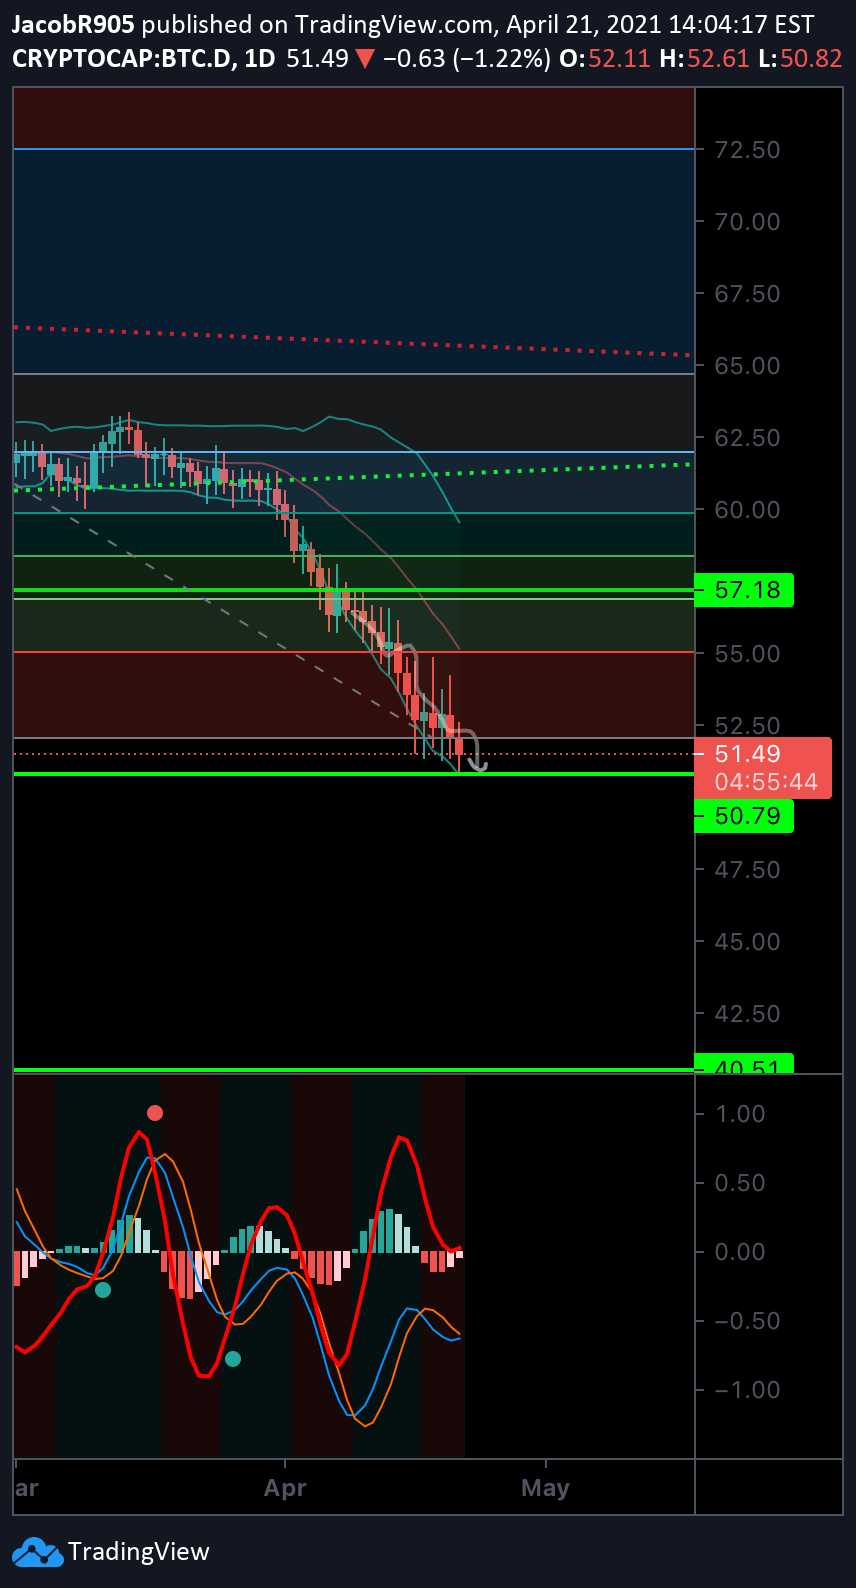Click the 40.51 green price label
This screenshot has width=856, height=1588.
pos(744,1064)
